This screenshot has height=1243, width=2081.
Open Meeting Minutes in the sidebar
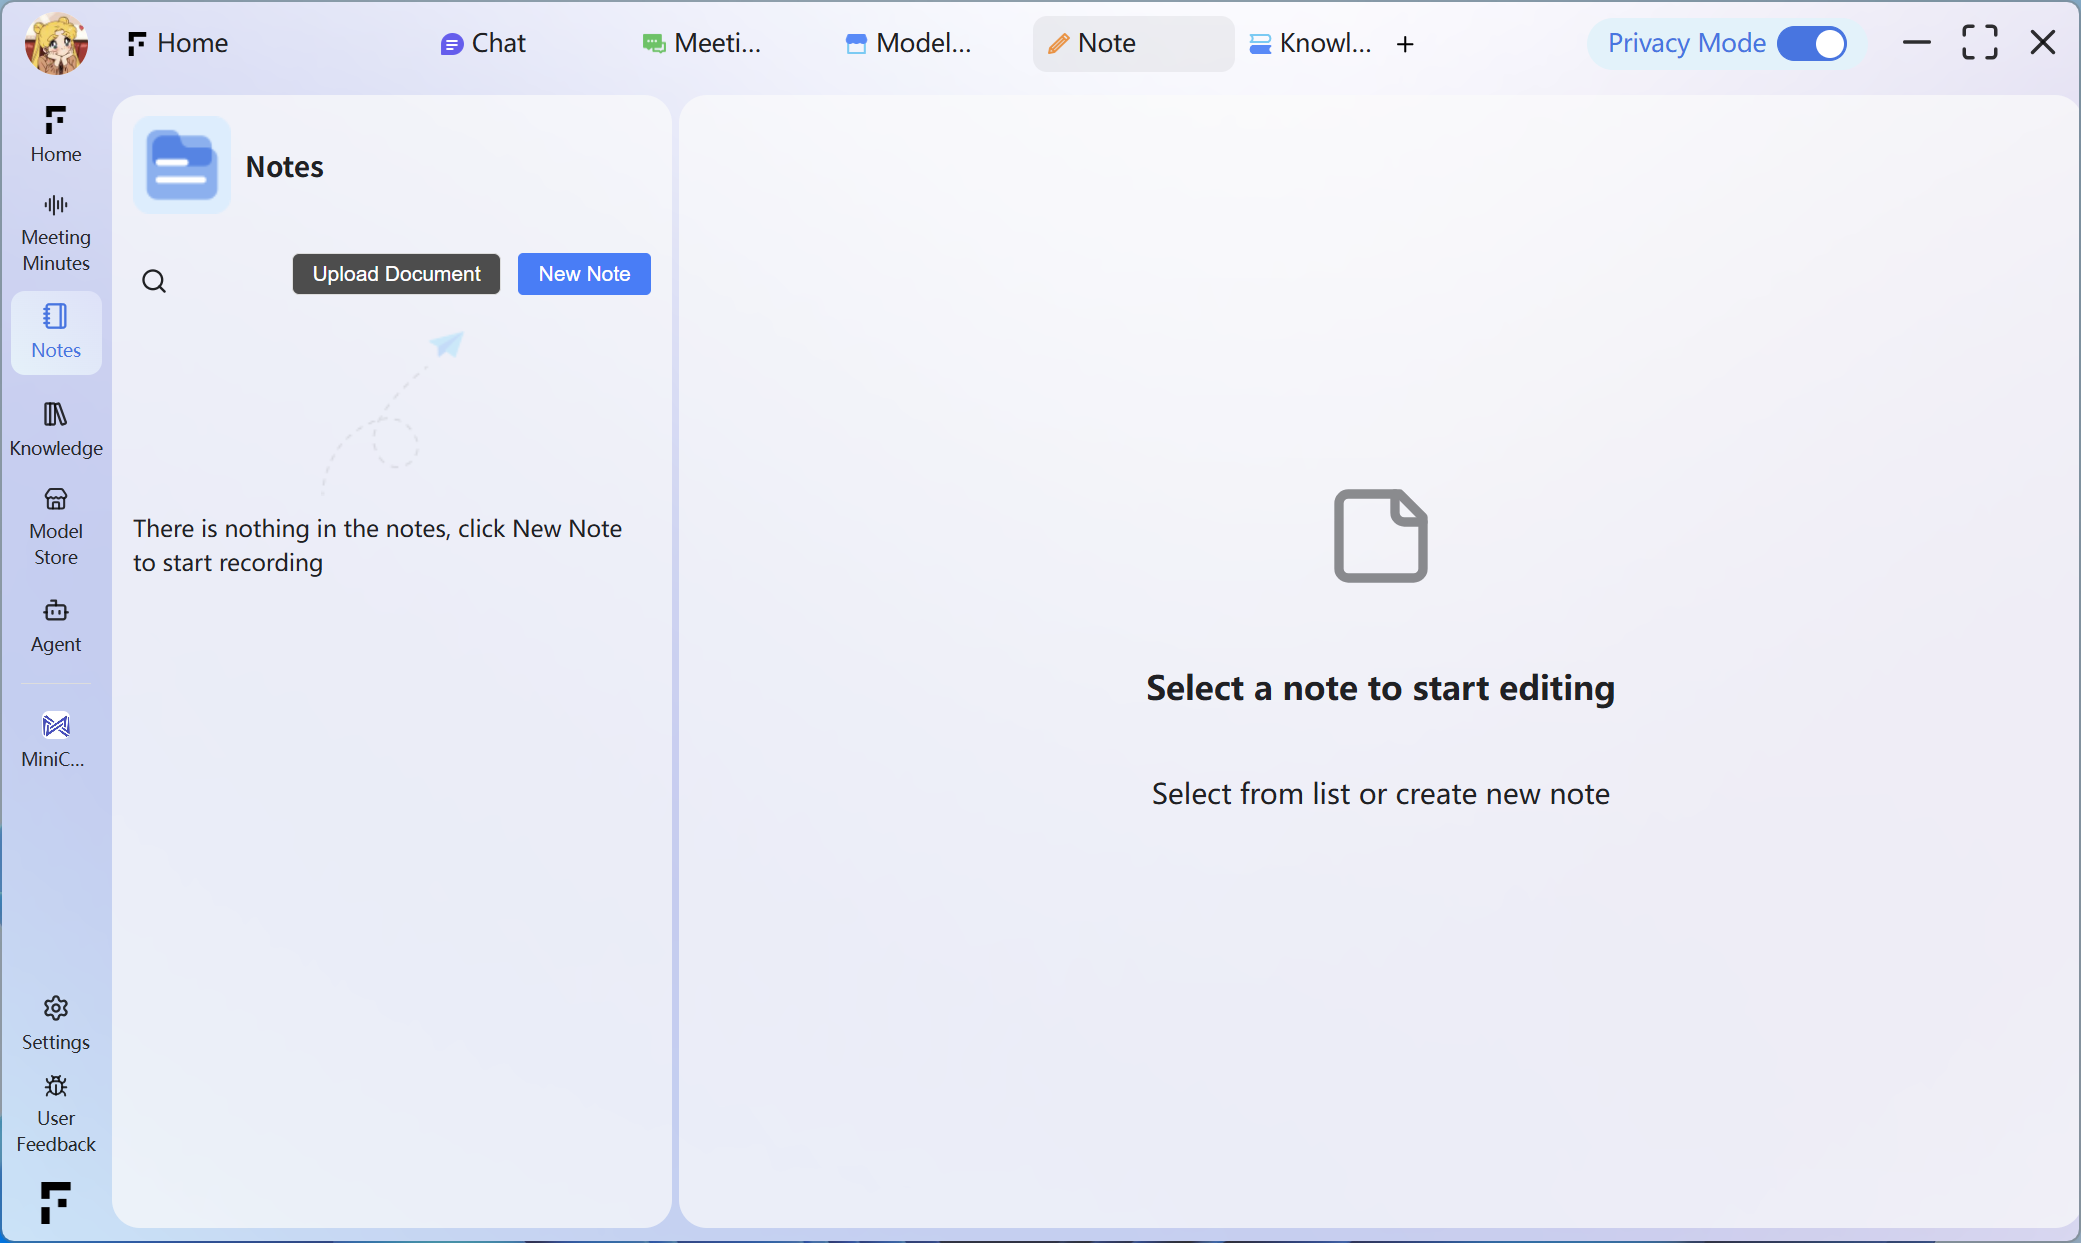click(x=56, y=233)
